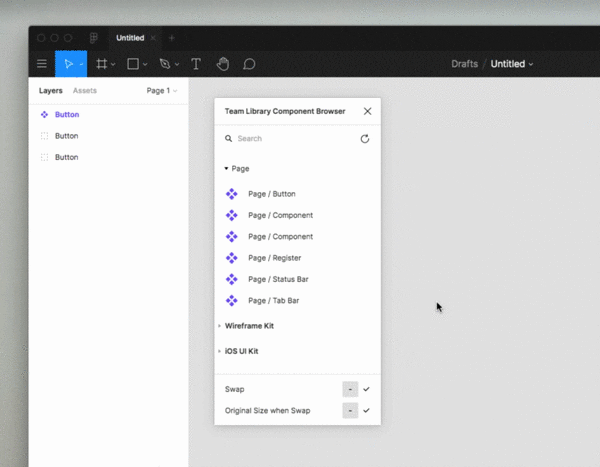Click third Button layer's dotted frame icon

click(44, 157)
